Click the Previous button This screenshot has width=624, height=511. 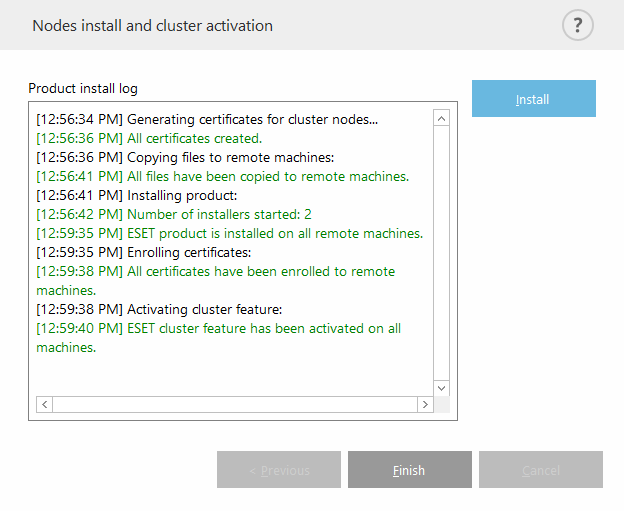279,470
